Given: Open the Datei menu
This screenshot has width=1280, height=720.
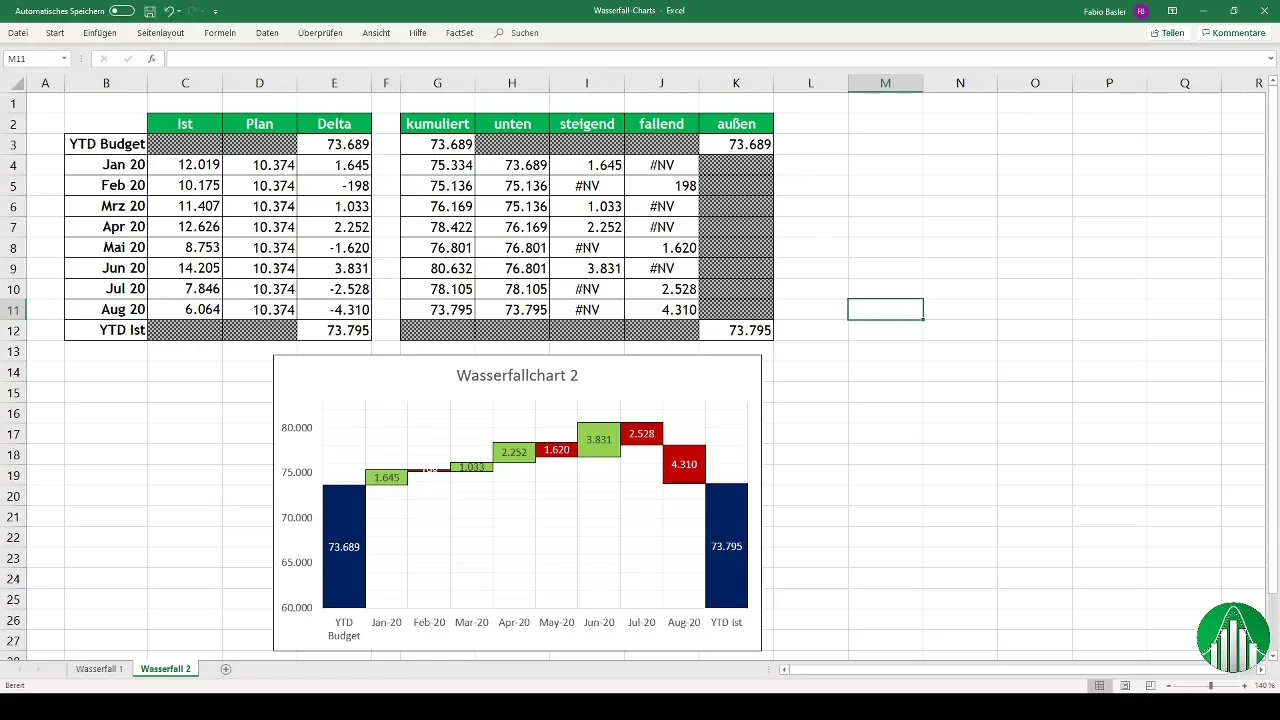Looking at the screenshot, I should click(x=18, y=33).
